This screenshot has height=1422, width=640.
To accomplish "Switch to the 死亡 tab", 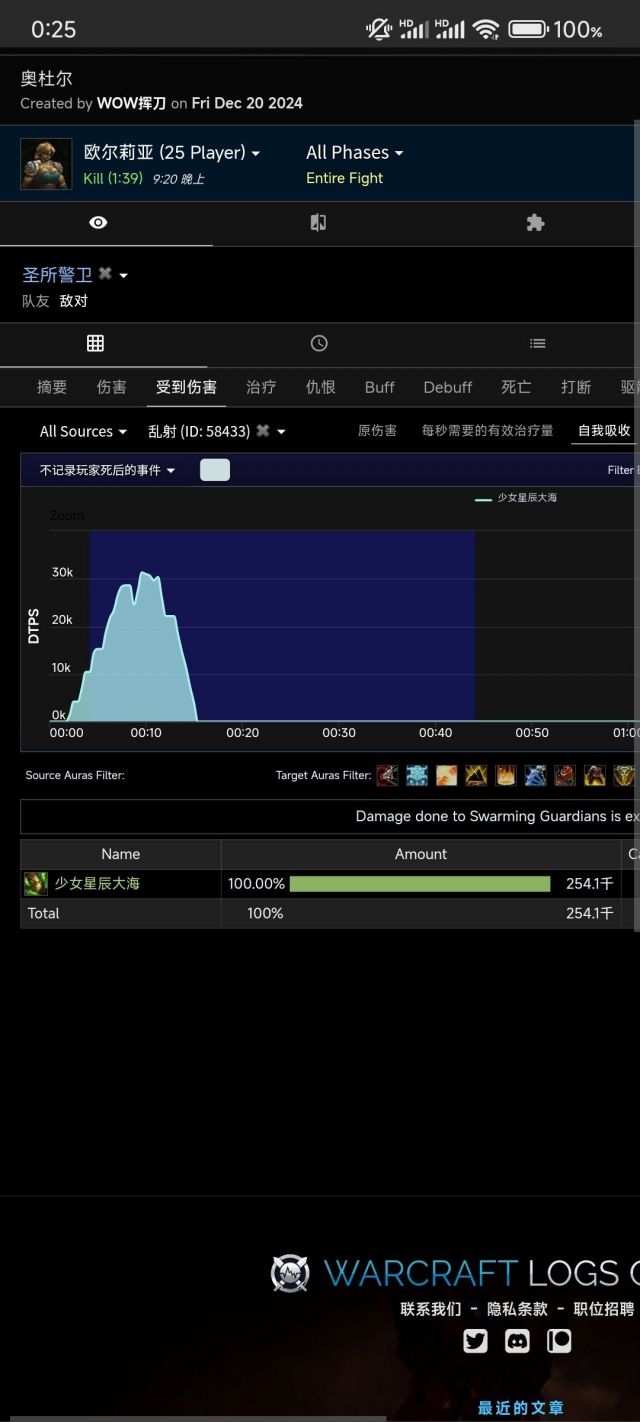I will (x=516, y=387).
